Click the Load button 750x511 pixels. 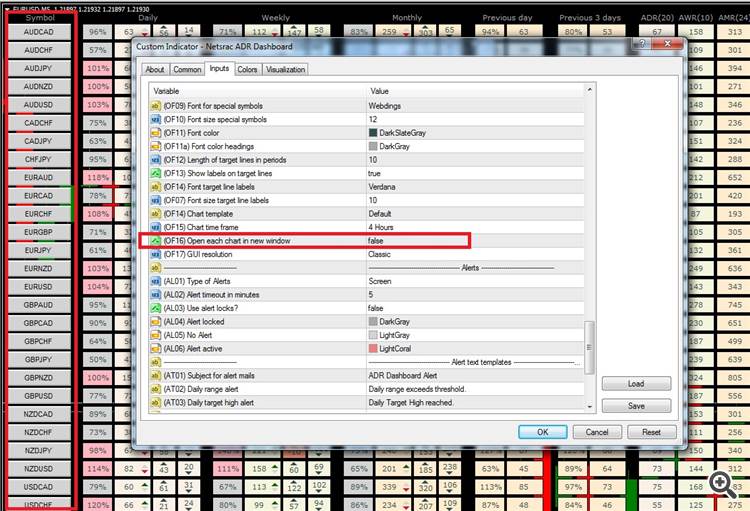pyautogui.click(x=636, y=384)
